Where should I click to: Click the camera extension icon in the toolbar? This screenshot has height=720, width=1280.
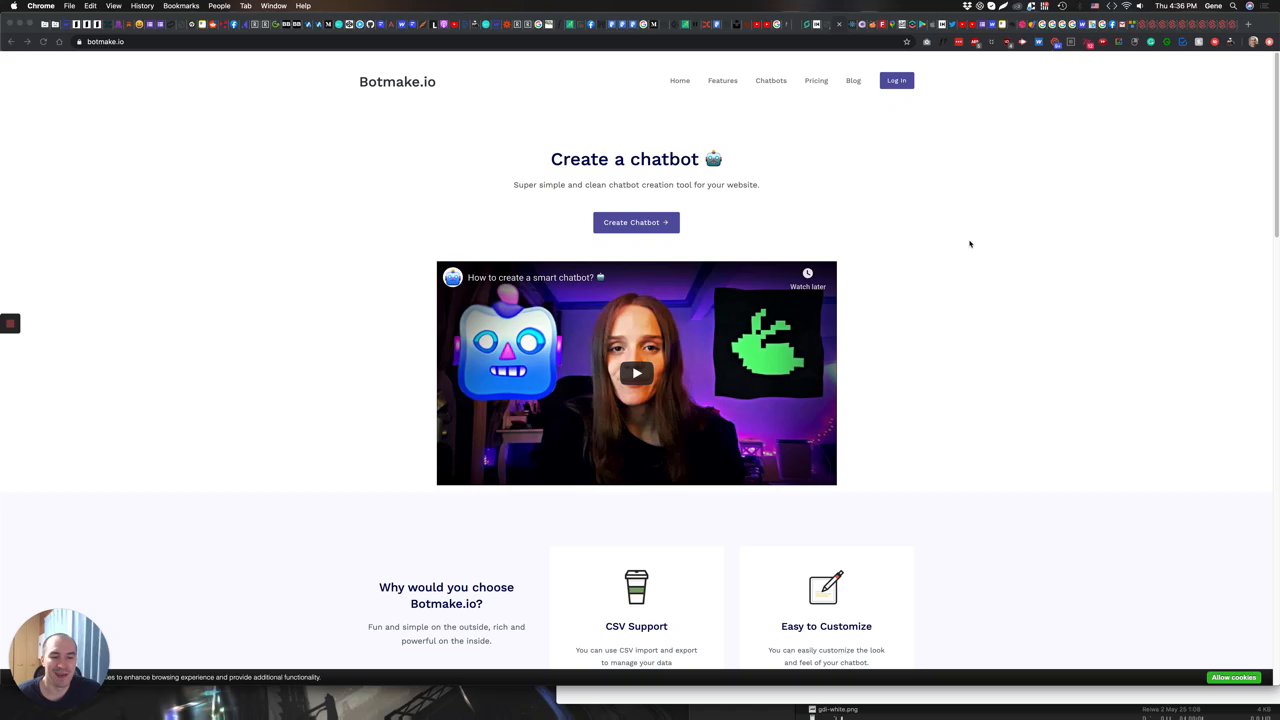point(926,42)
